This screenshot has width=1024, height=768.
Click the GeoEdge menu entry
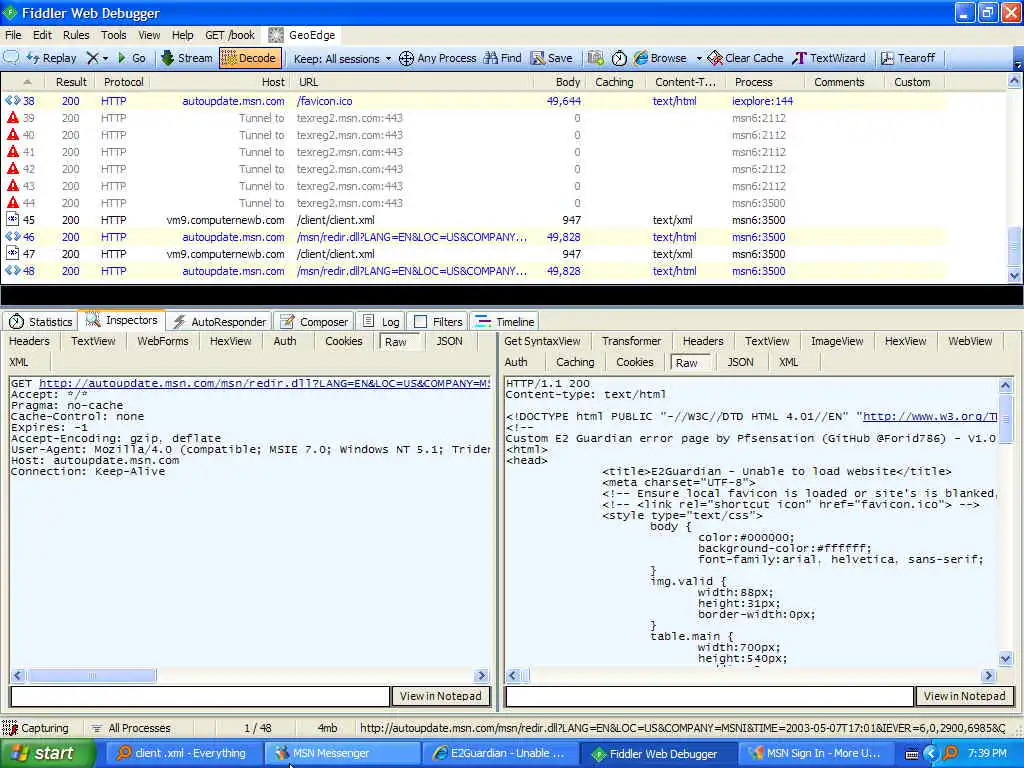(x=304, y=35)
